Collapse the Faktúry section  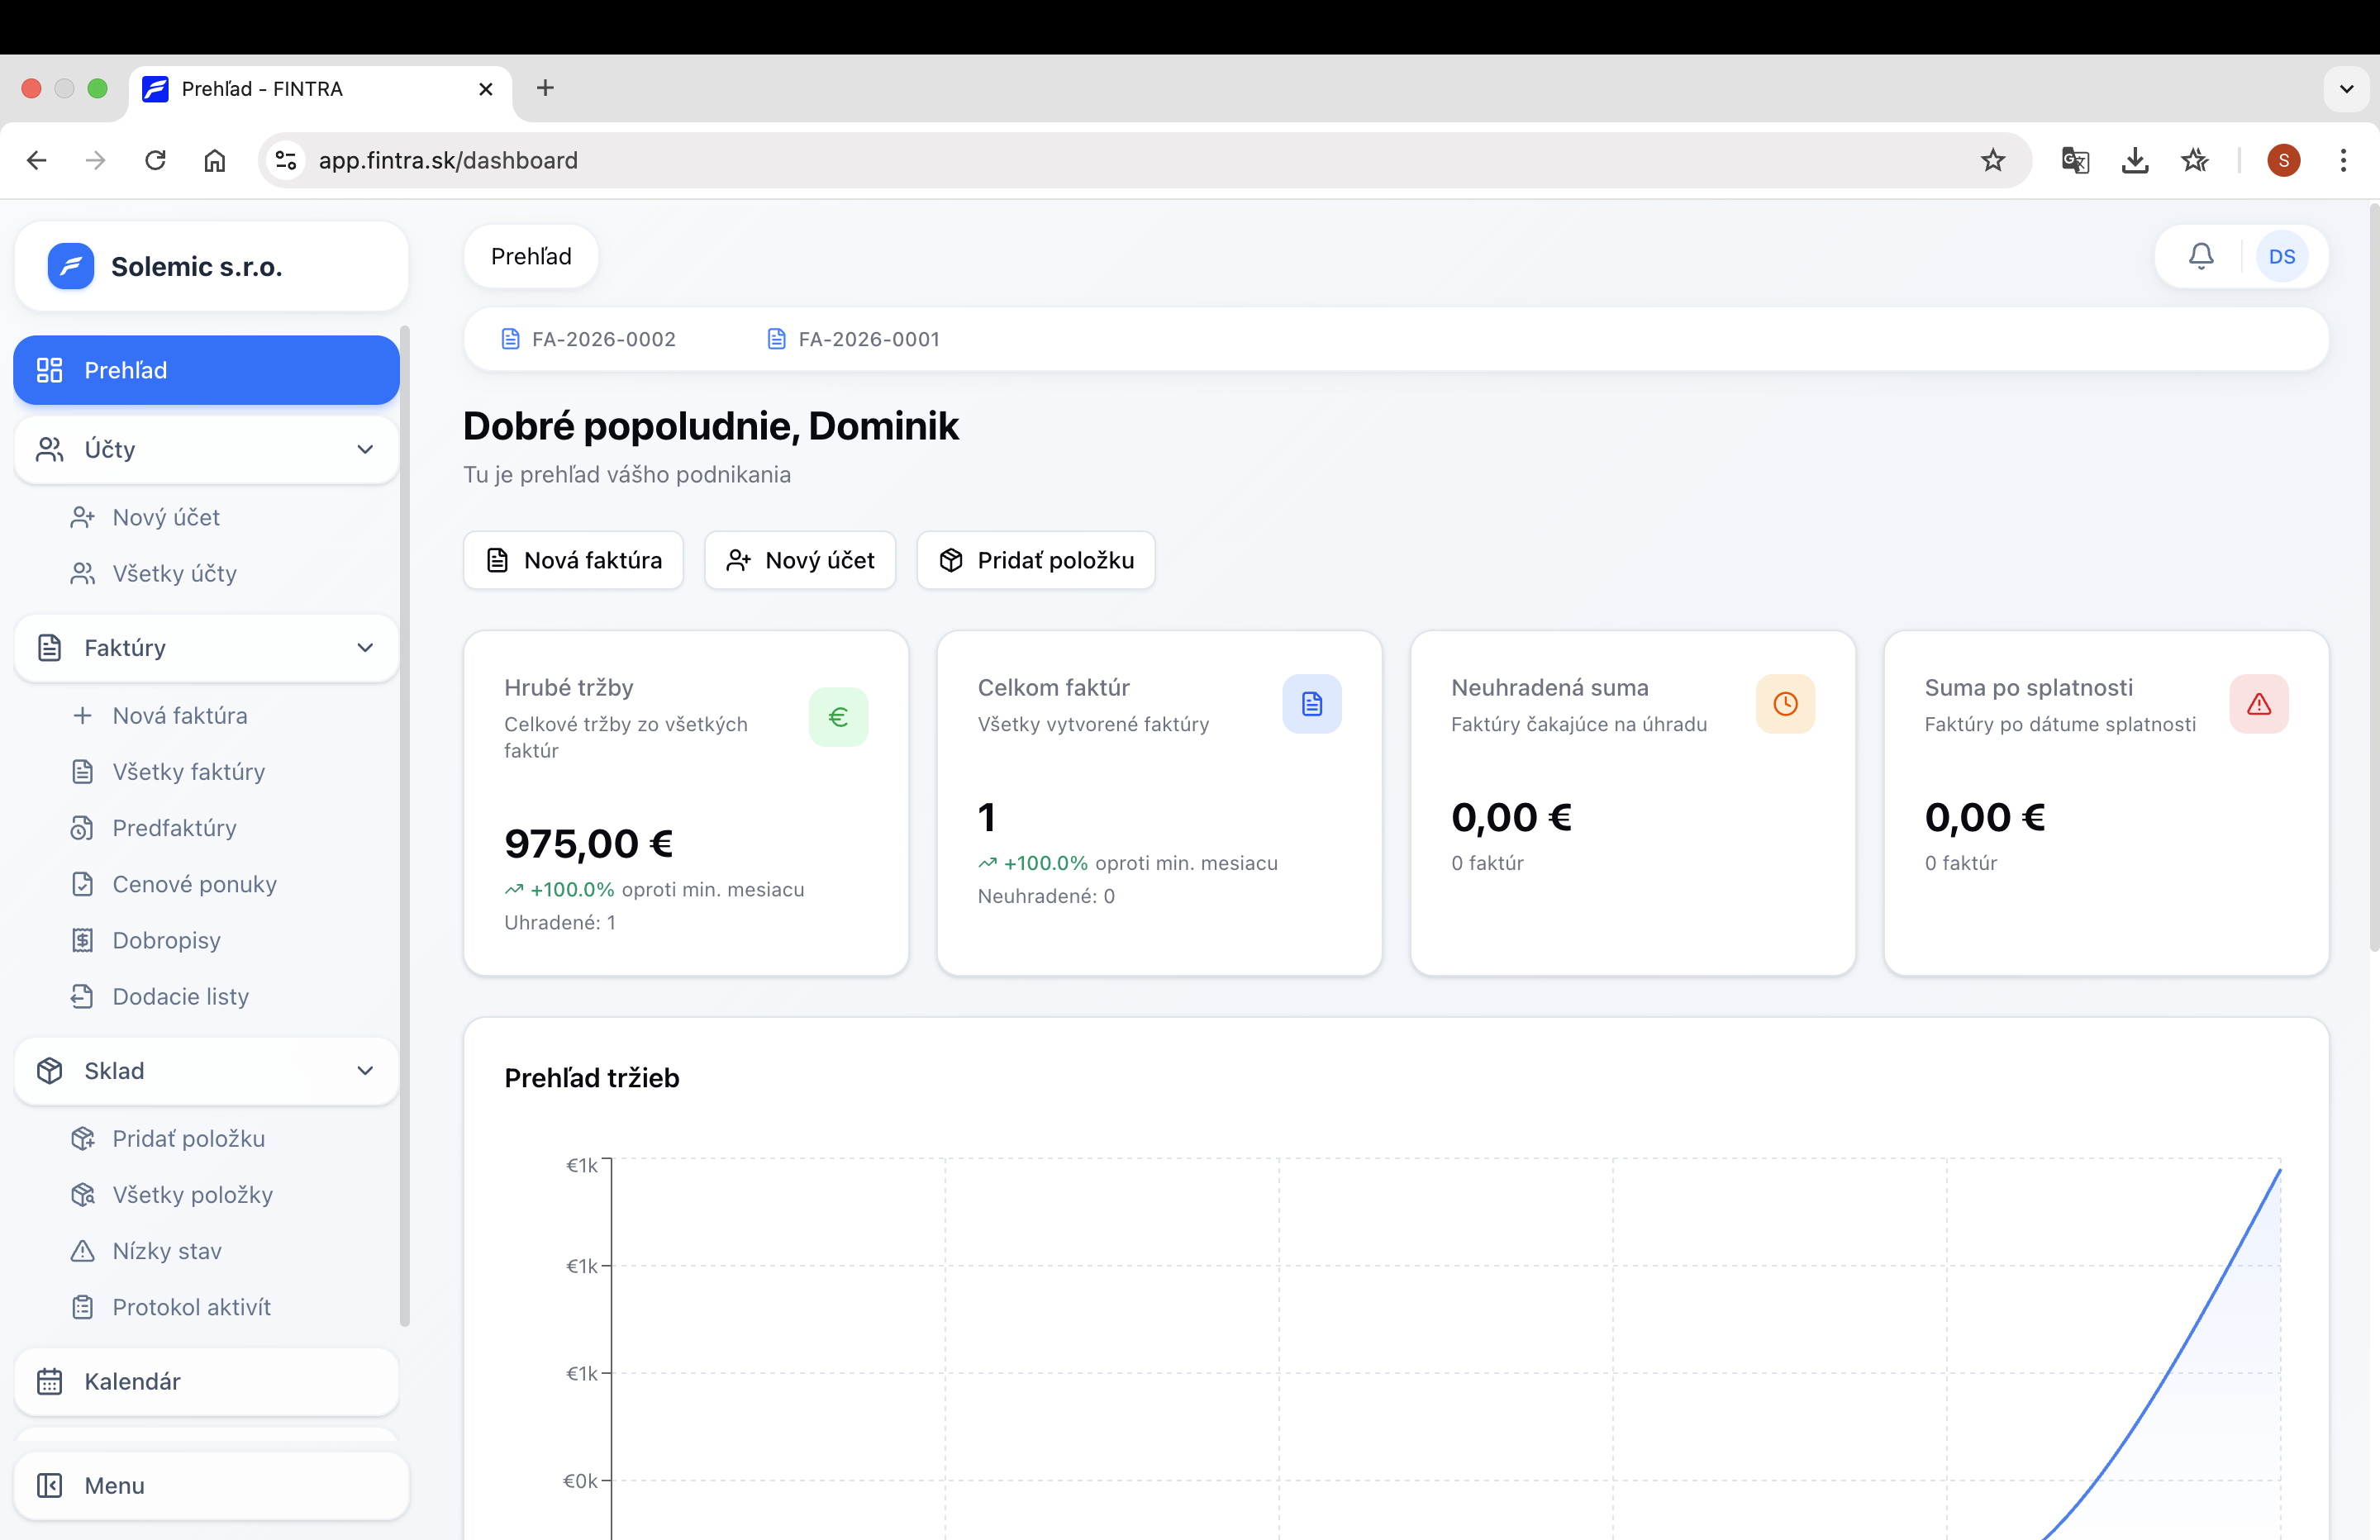tap(365, 648)
